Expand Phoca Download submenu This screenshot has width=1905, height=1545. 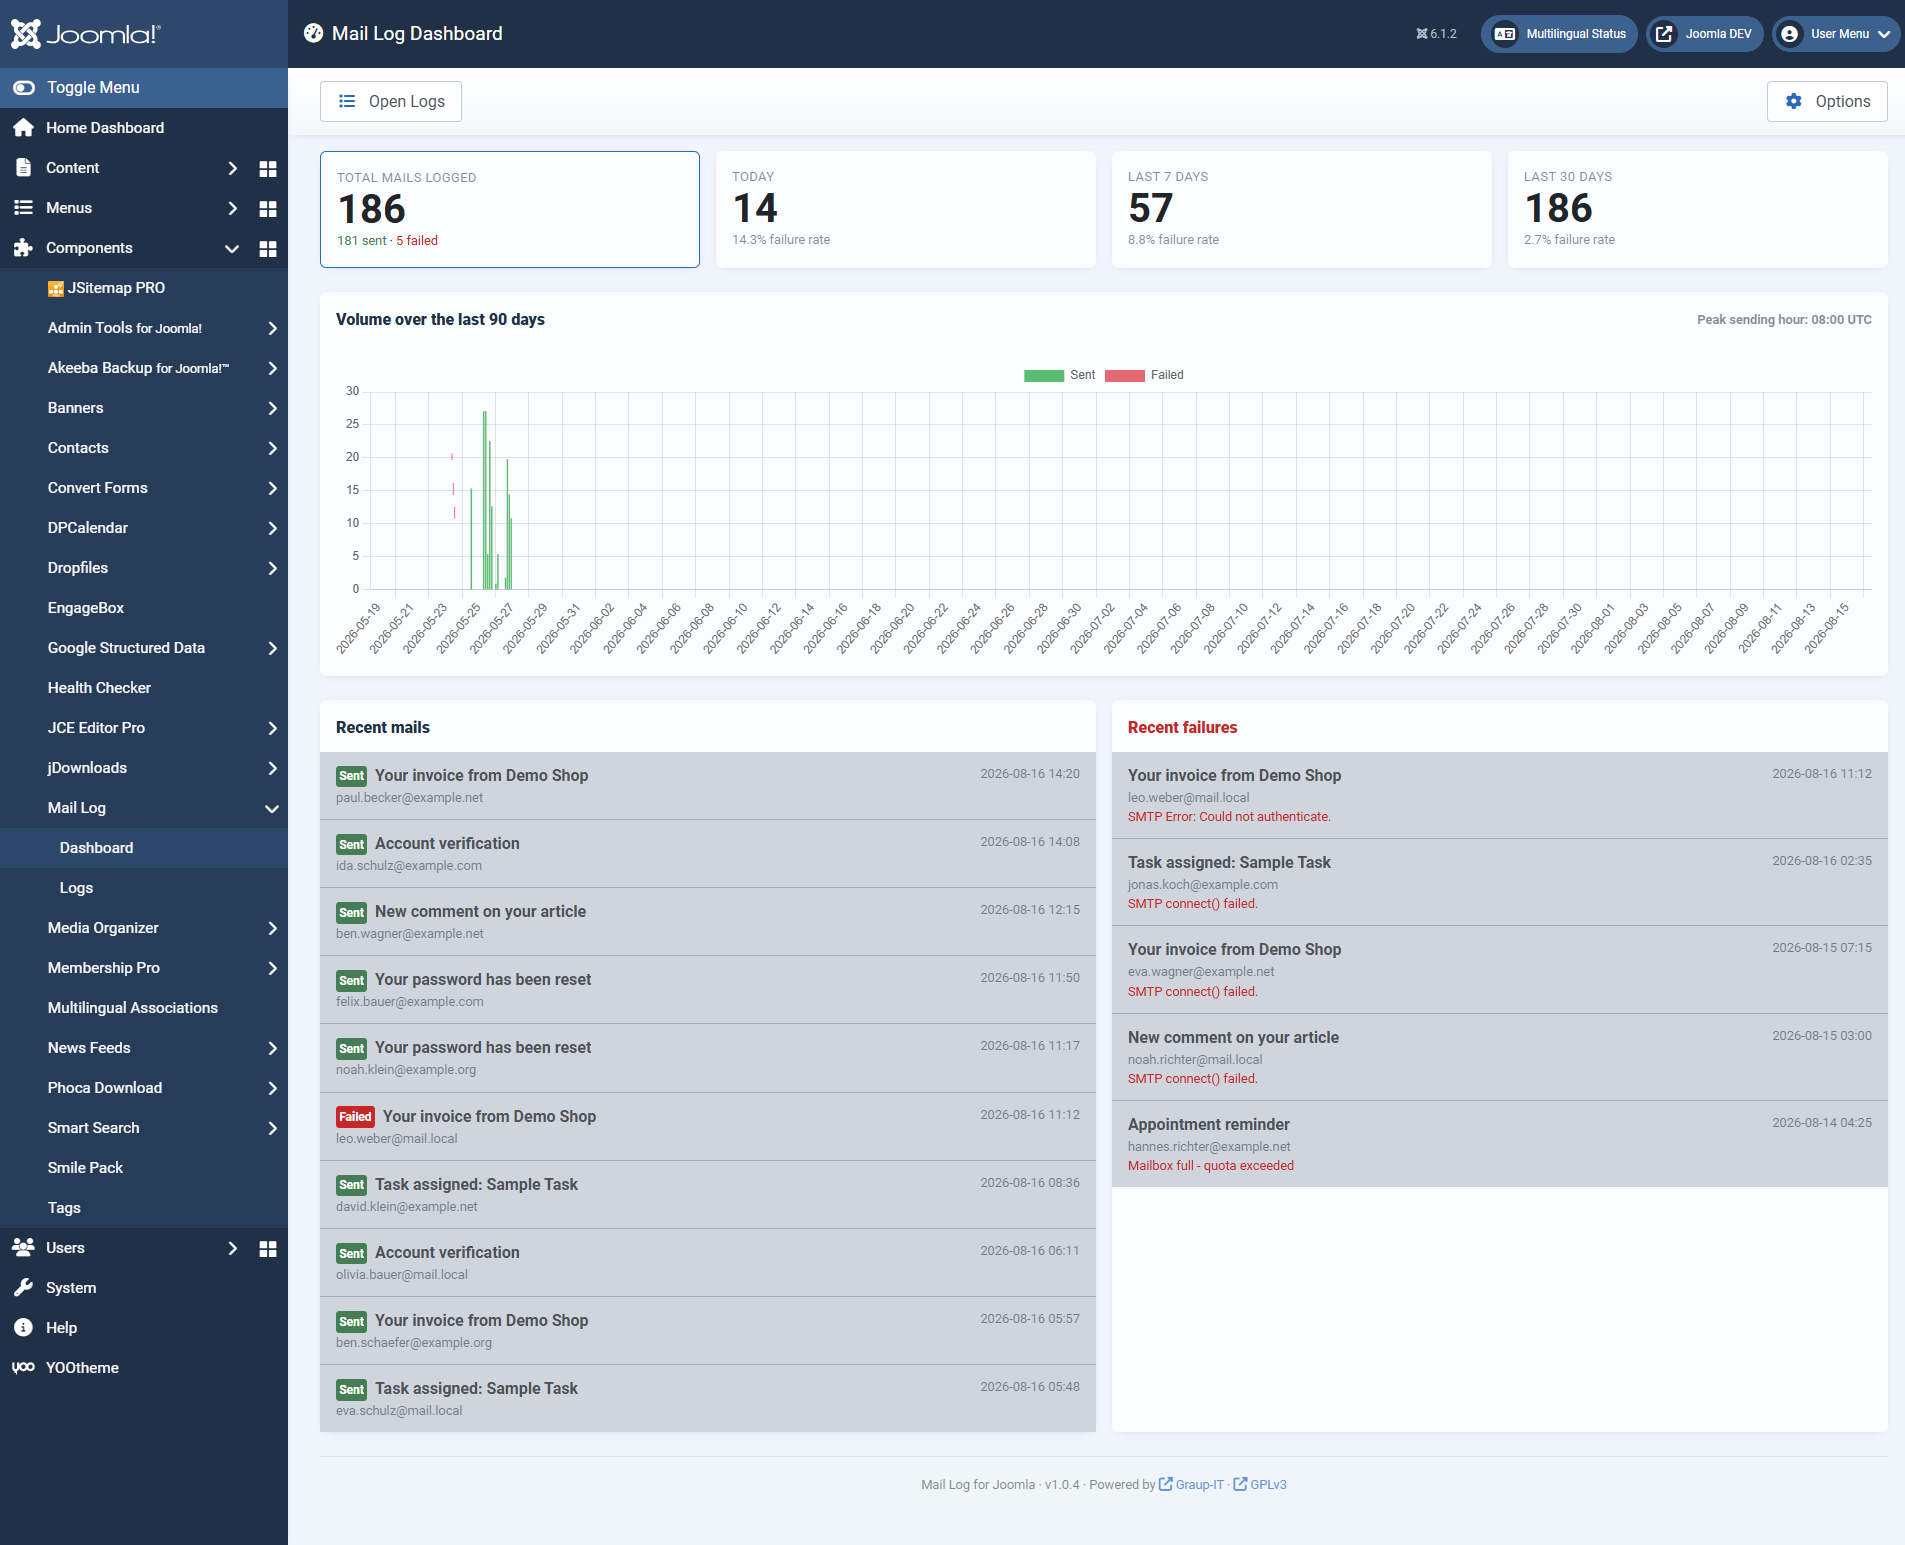(272, 1088)
